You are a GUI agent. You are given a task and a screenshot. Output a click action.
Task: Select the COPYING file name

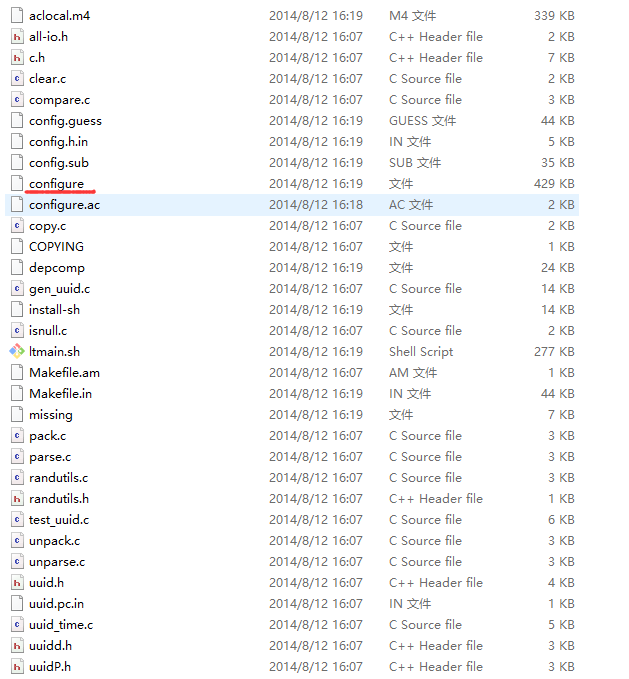(x=56, y=247)
